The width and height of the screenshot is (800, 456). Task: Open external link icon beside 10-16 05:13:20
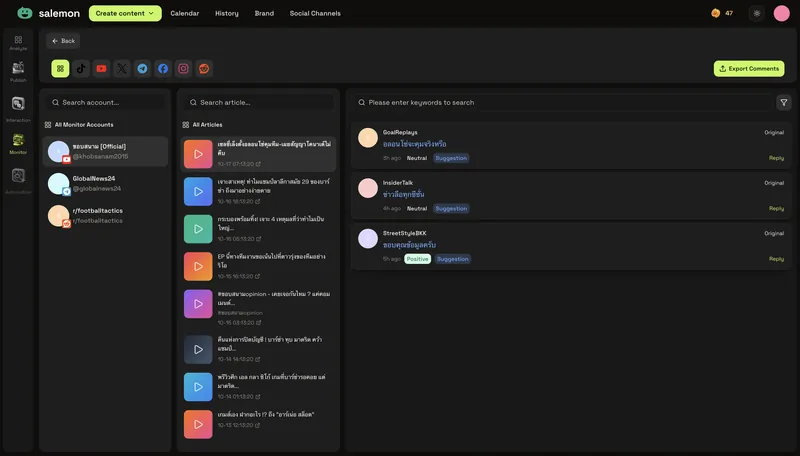click(x=259, y=239)
